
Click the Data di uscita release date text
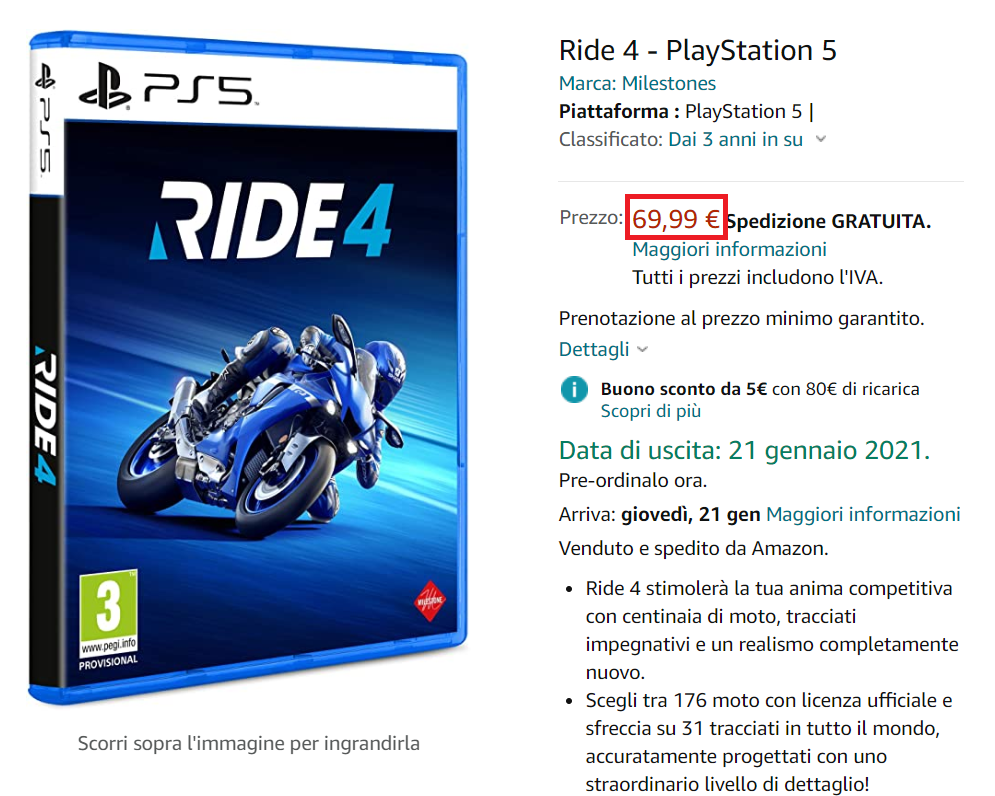pos(744,450)
